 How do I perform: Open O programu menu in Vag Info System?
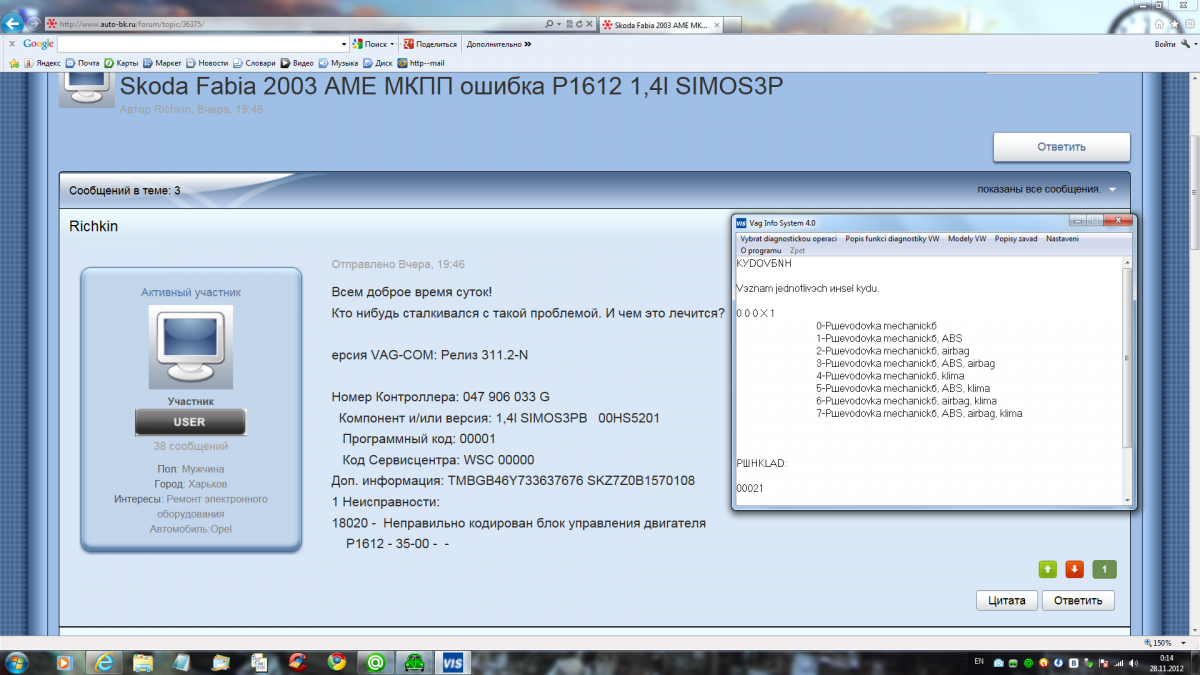tap(760, 250)
